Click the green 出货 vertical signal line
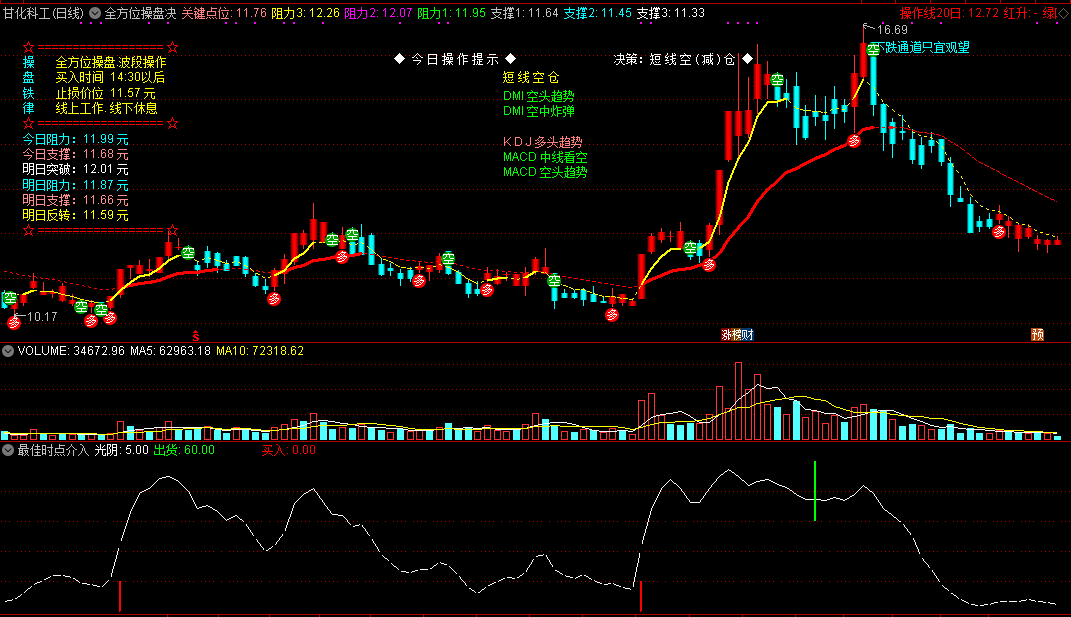This screenshot has width=1071, height=617. tap(815, 491)
